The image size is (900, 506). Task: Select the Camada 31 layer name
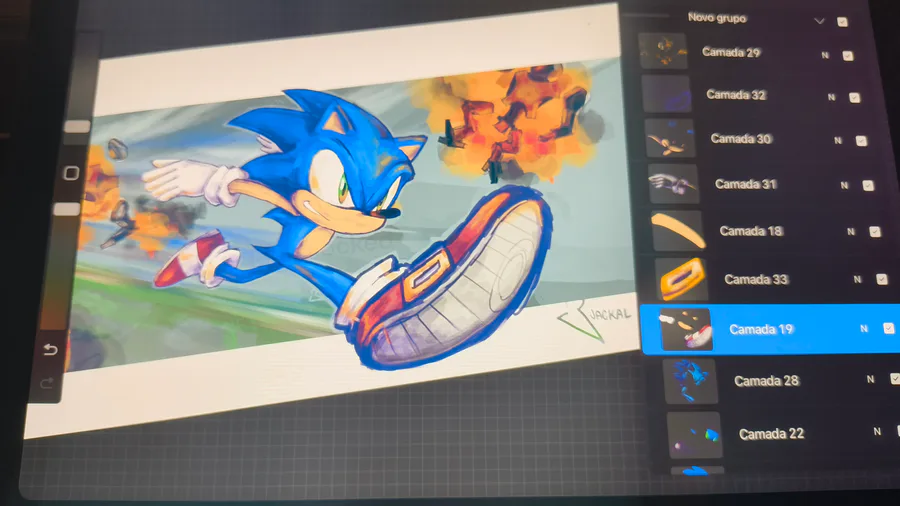click(746, 184)
